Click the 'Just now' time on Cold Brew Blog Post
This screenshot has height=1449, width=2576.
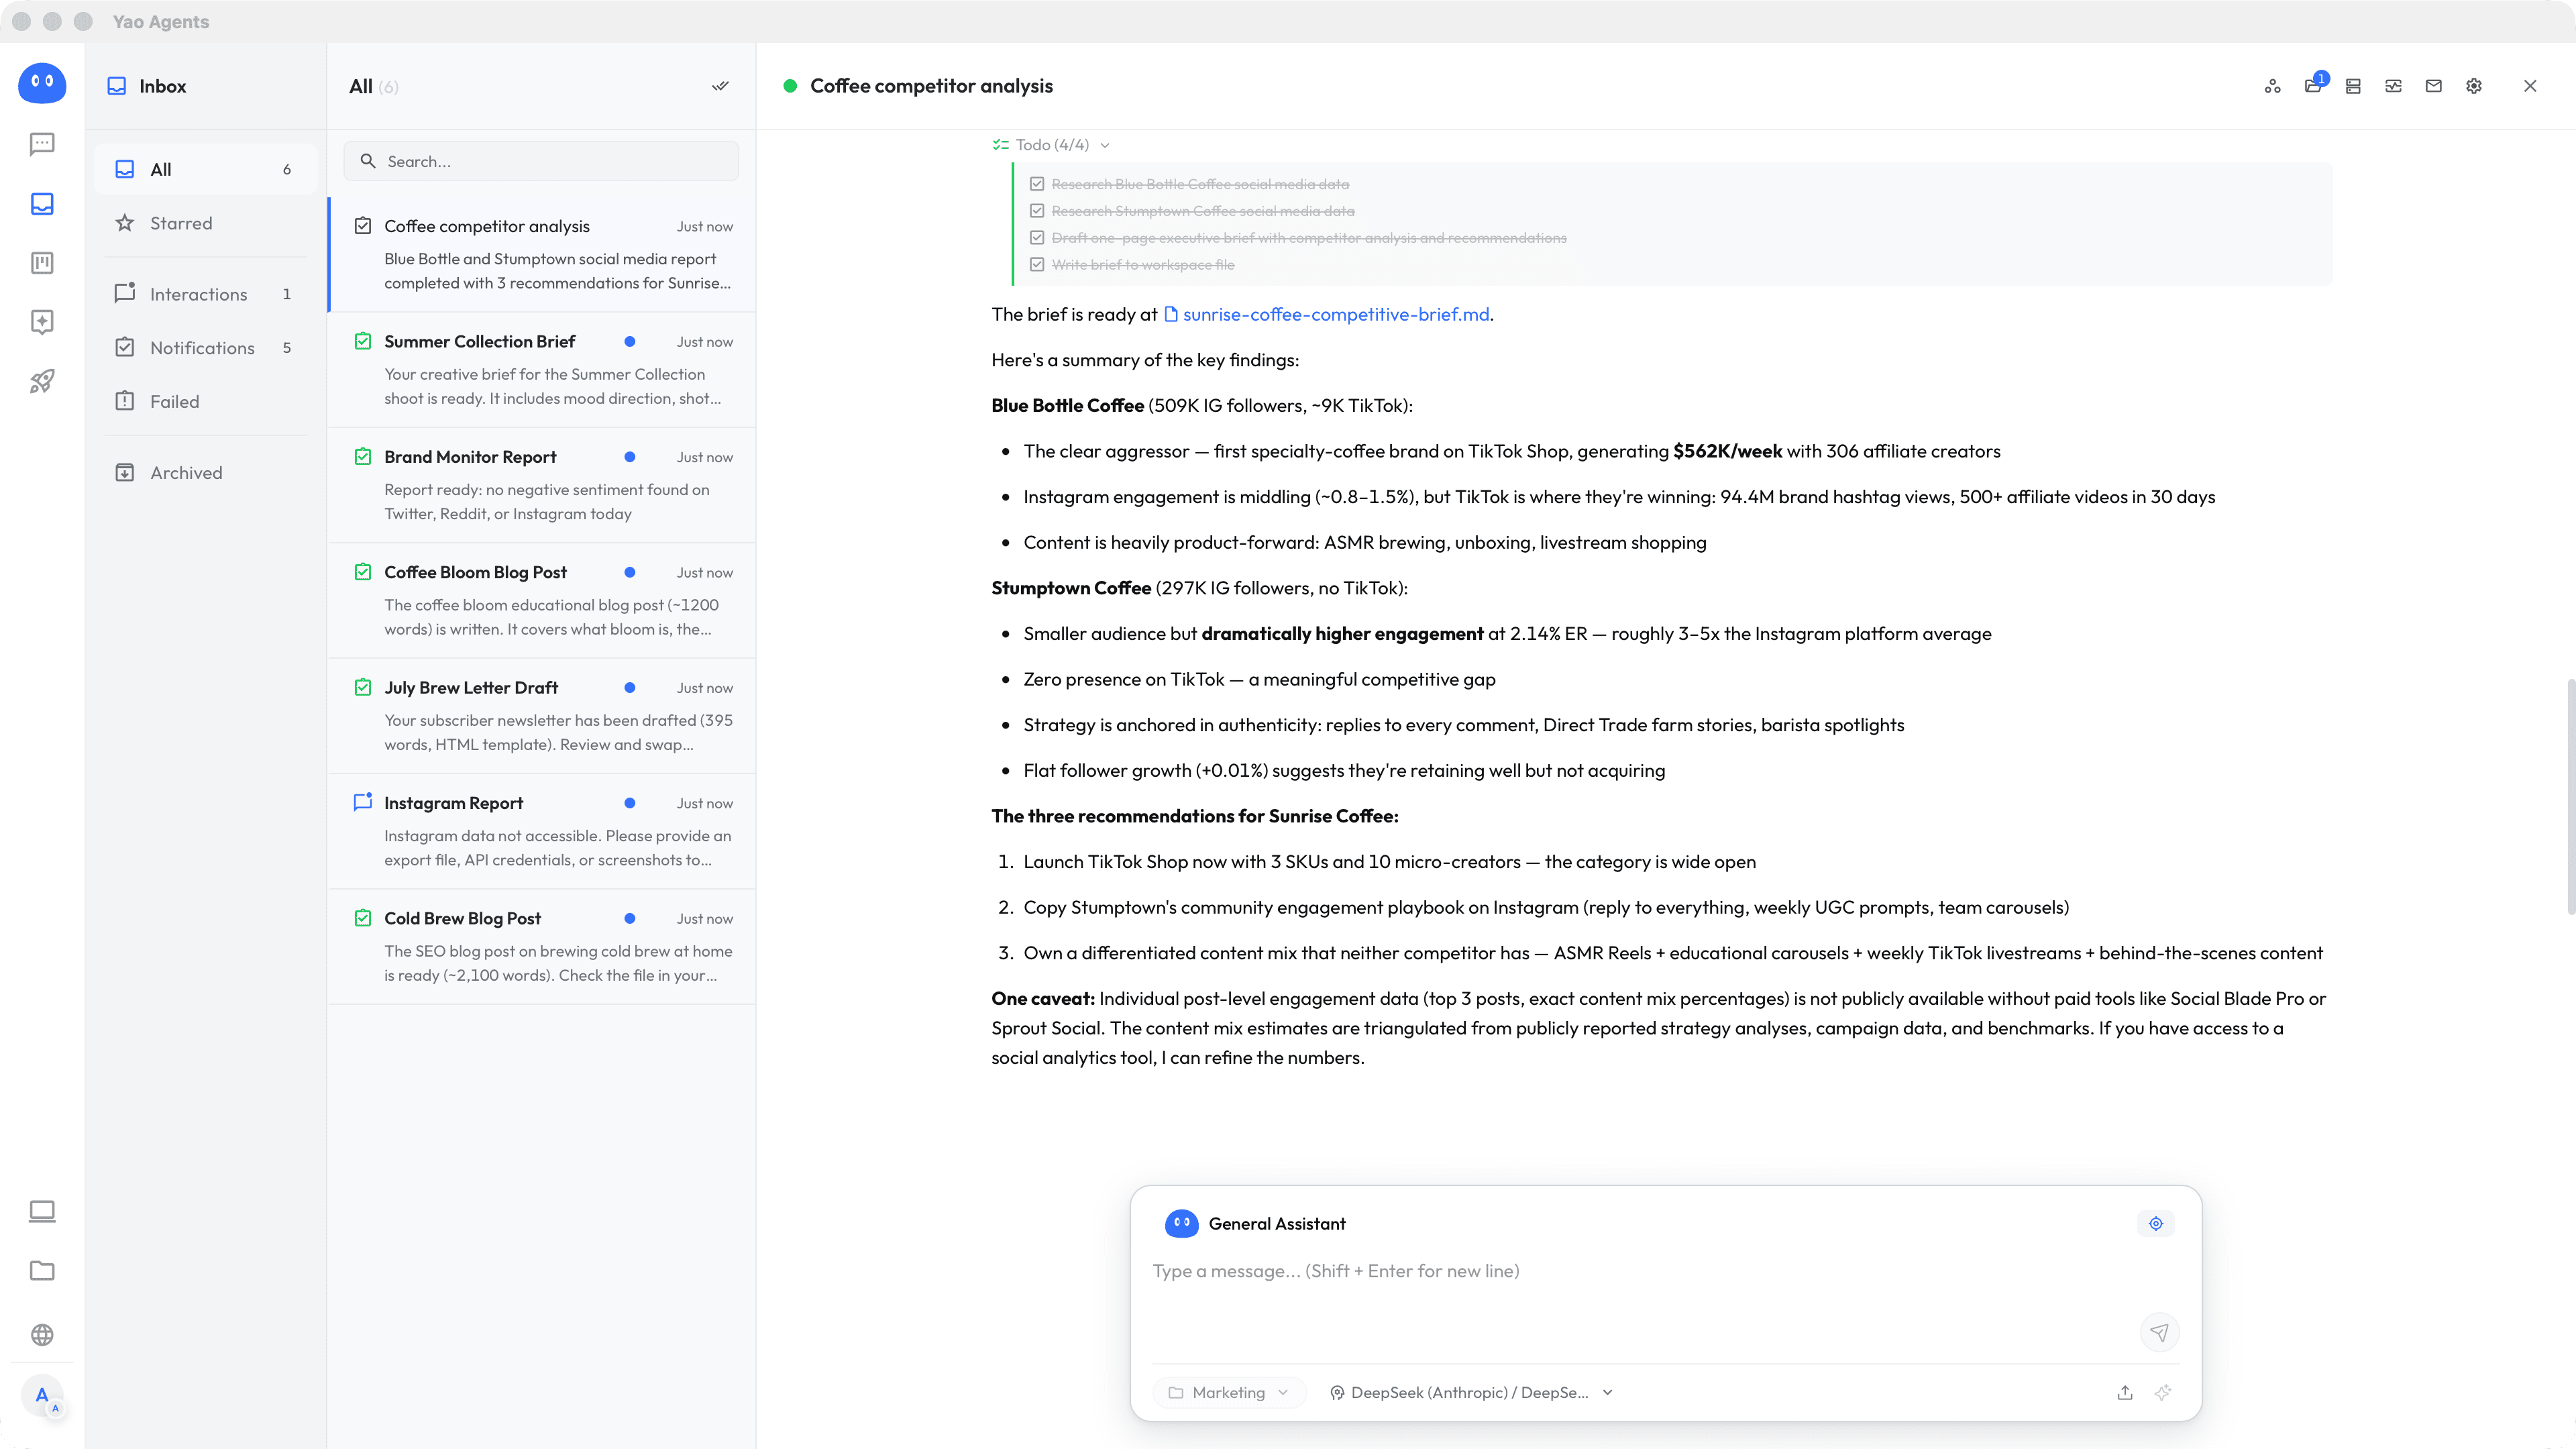click(704, 919)
